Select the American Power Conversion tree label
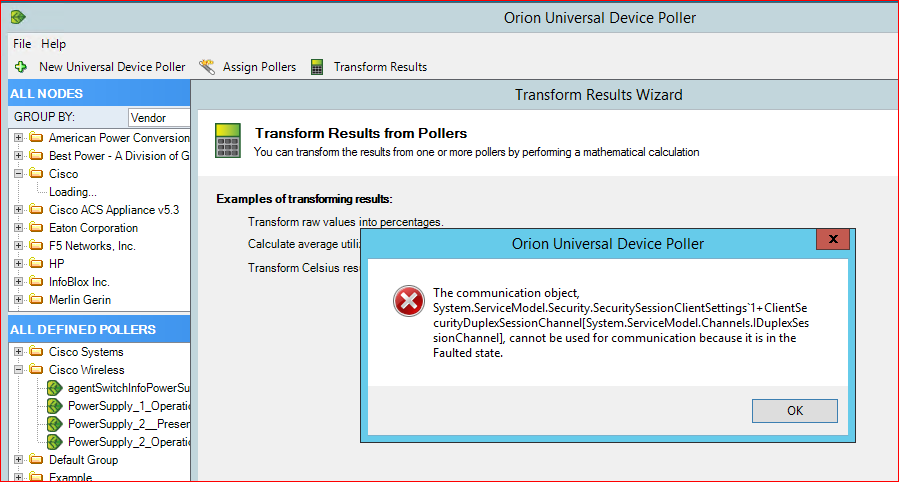This screenshot has width=899, height=482. pos(119,138)
